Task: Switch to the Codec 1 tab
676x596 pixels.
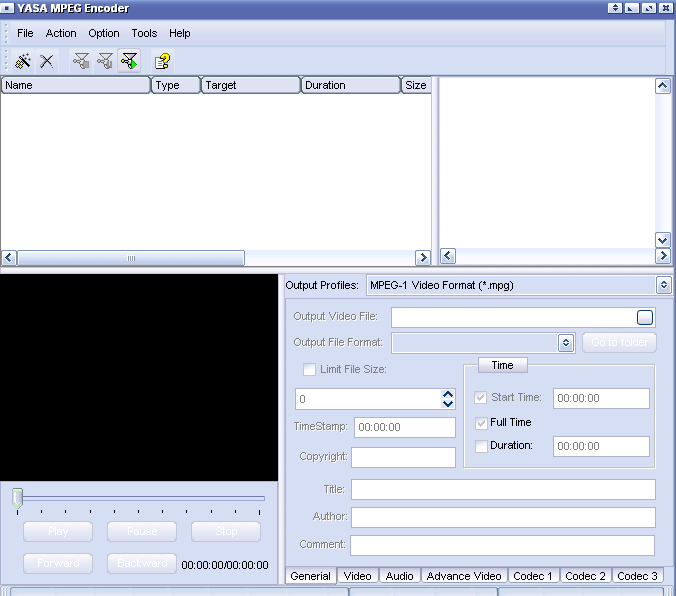Action: click(x=532, y=576)
